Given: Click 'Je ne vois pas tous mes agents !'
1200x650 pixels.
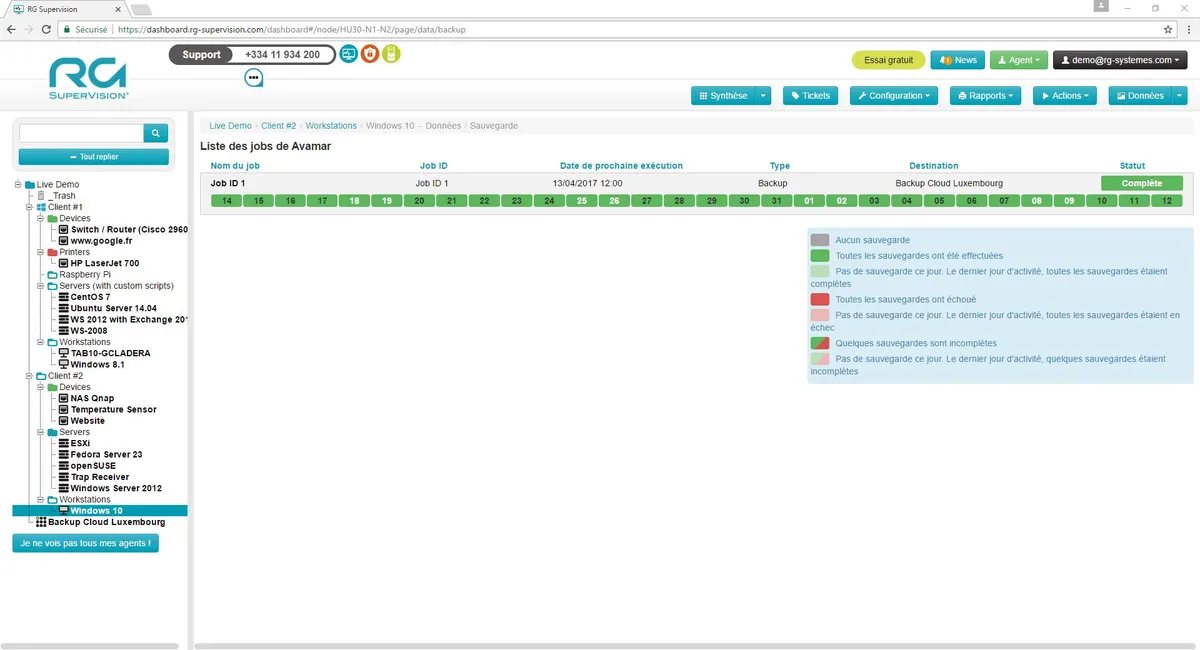Looking at the screenshot, I should click(x=85, y=543).
